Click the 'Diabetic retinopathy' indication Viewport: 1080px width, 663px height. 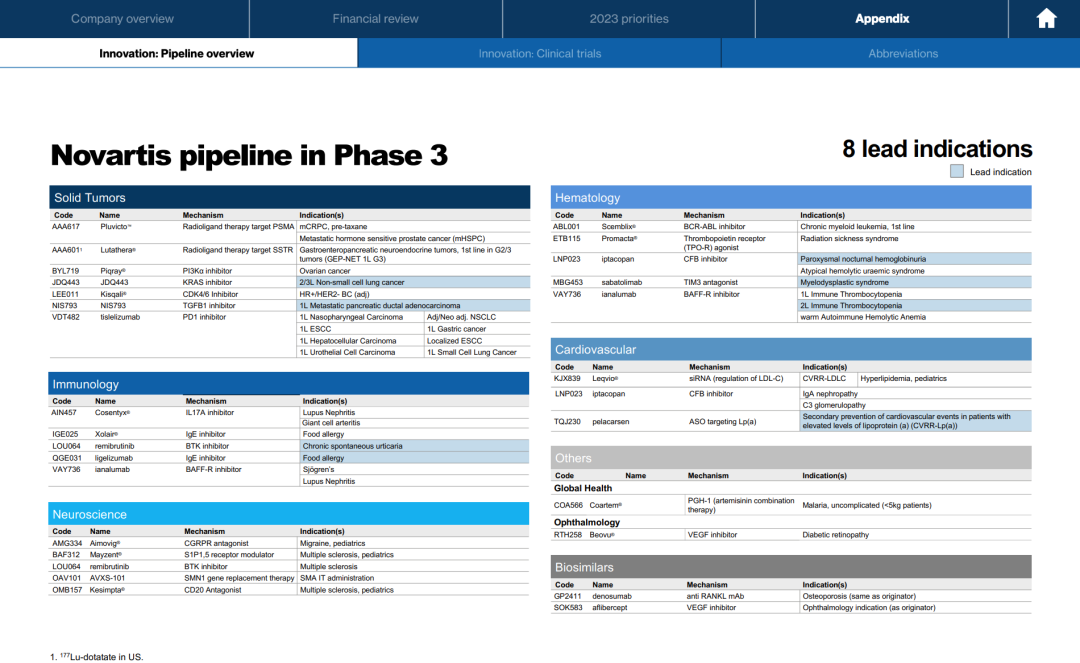835,535
